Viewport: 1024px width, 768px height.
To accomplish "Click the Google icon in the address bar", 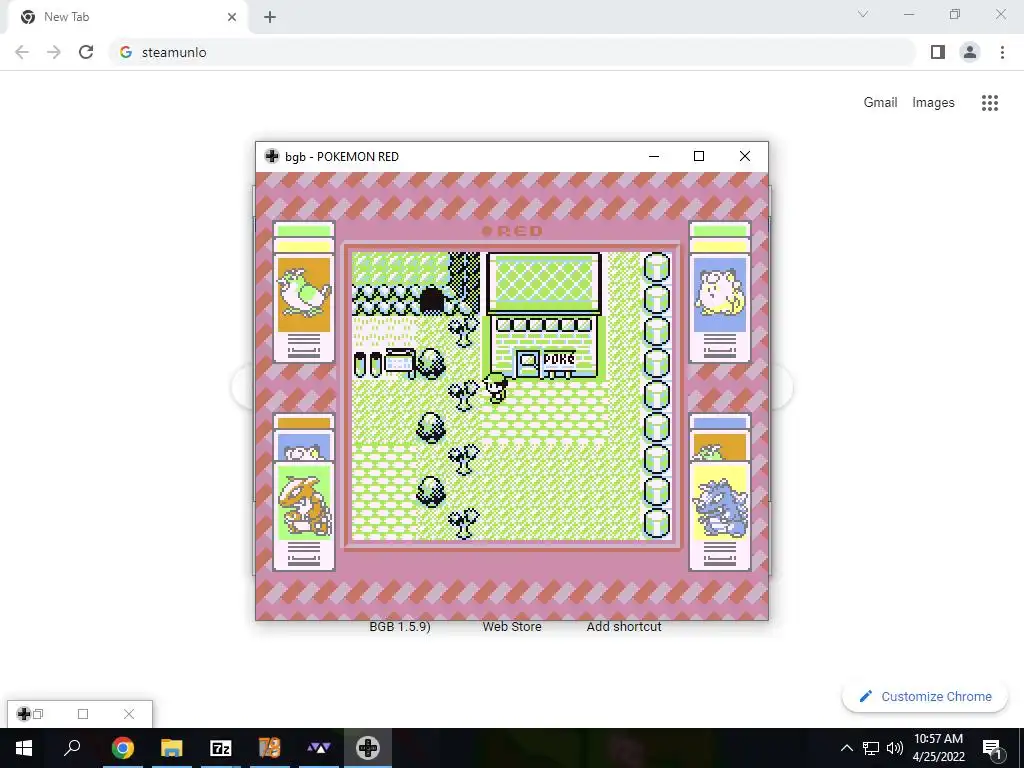I will 126,52.
